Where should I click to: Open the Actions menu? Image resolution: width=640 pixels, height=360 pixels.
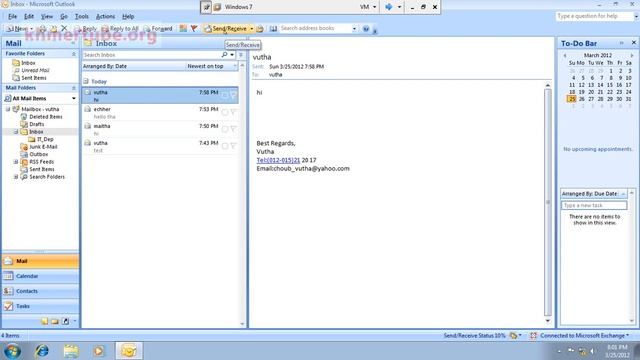tap(105, 16)
